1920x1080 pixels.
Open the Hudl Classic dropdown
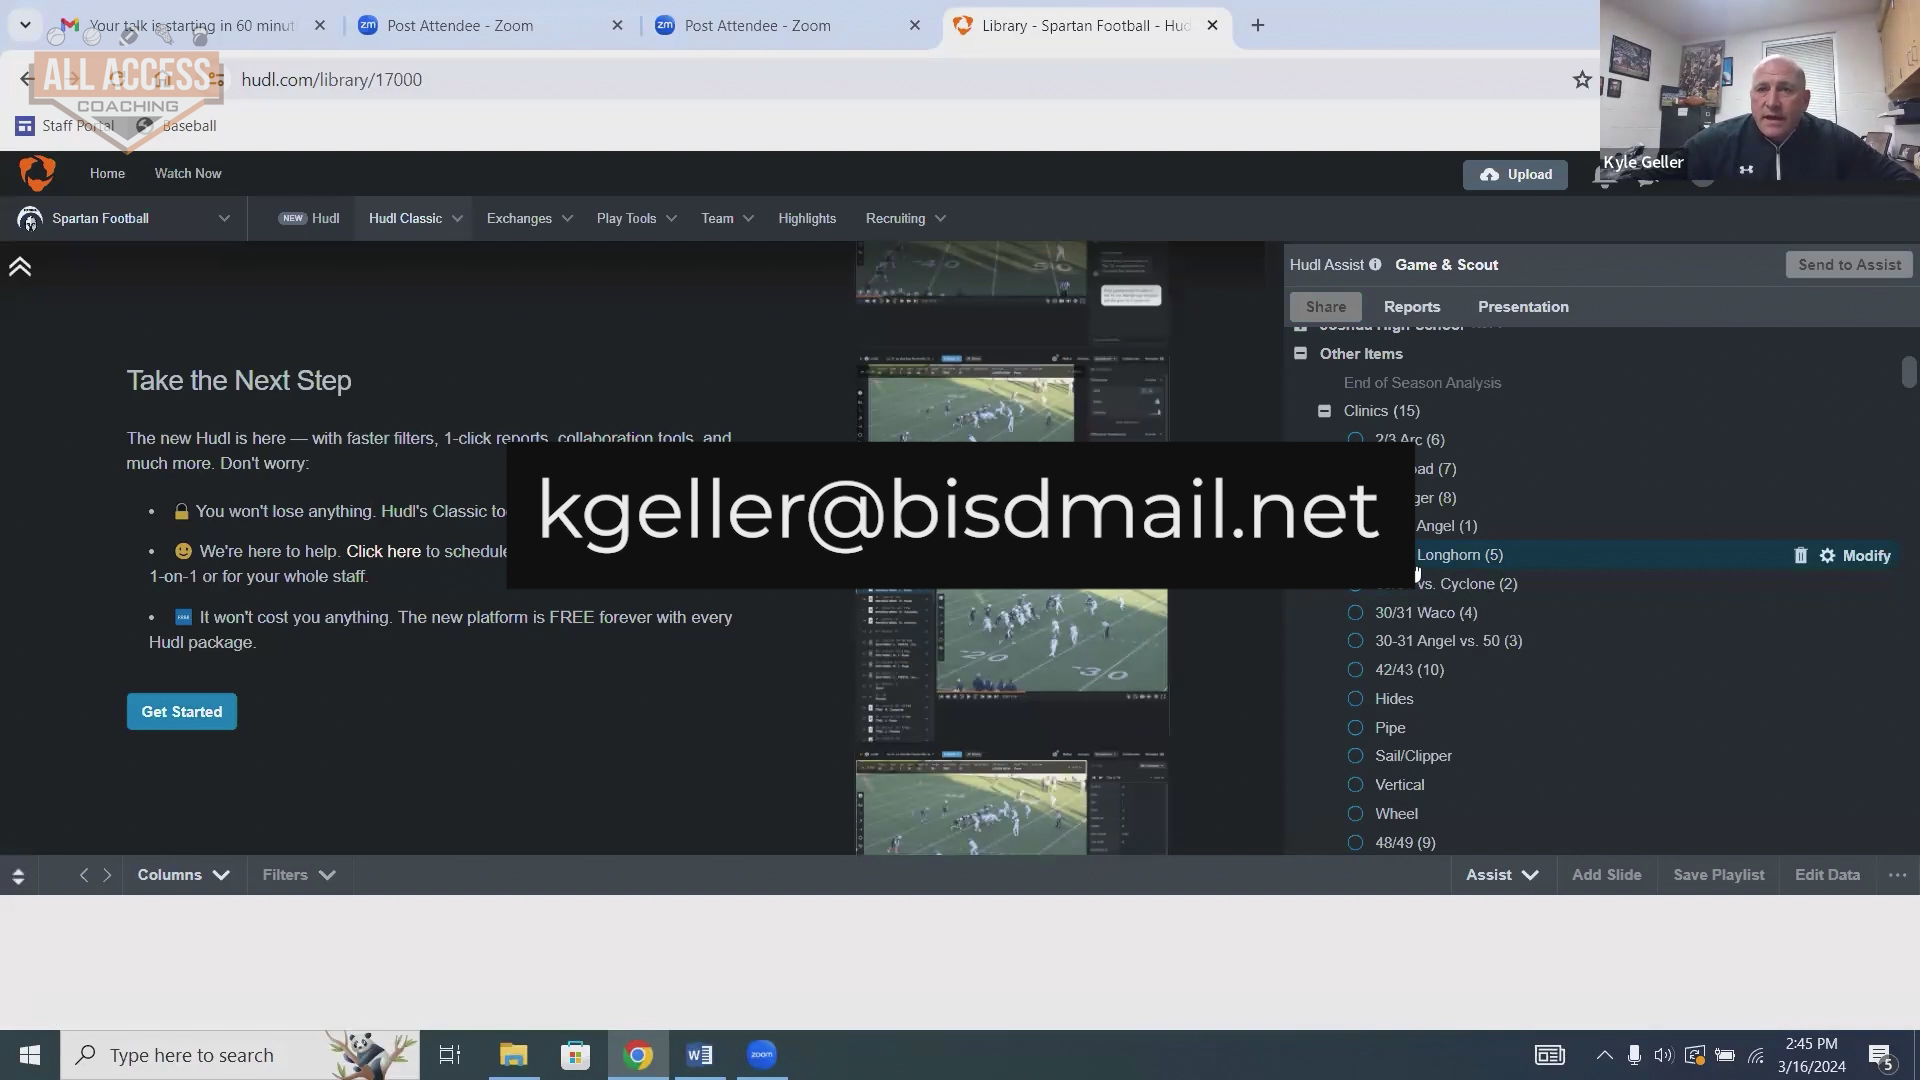pos(414,218)
